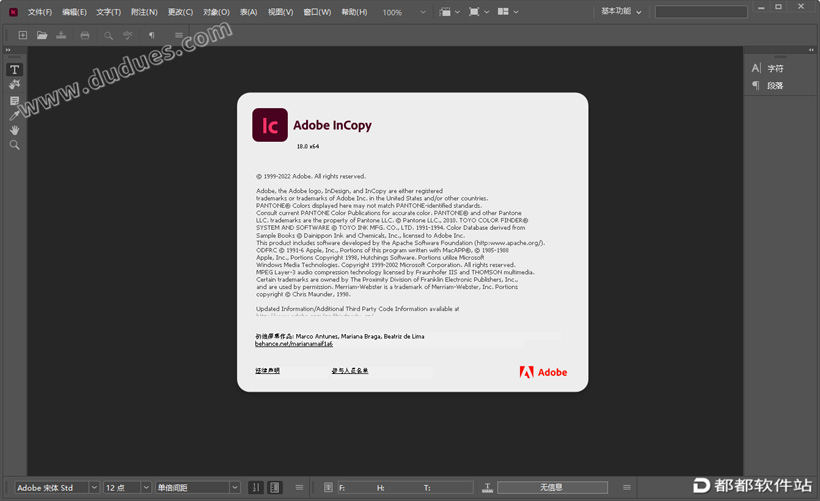Open the behance.net artist link

coord(294,344)
